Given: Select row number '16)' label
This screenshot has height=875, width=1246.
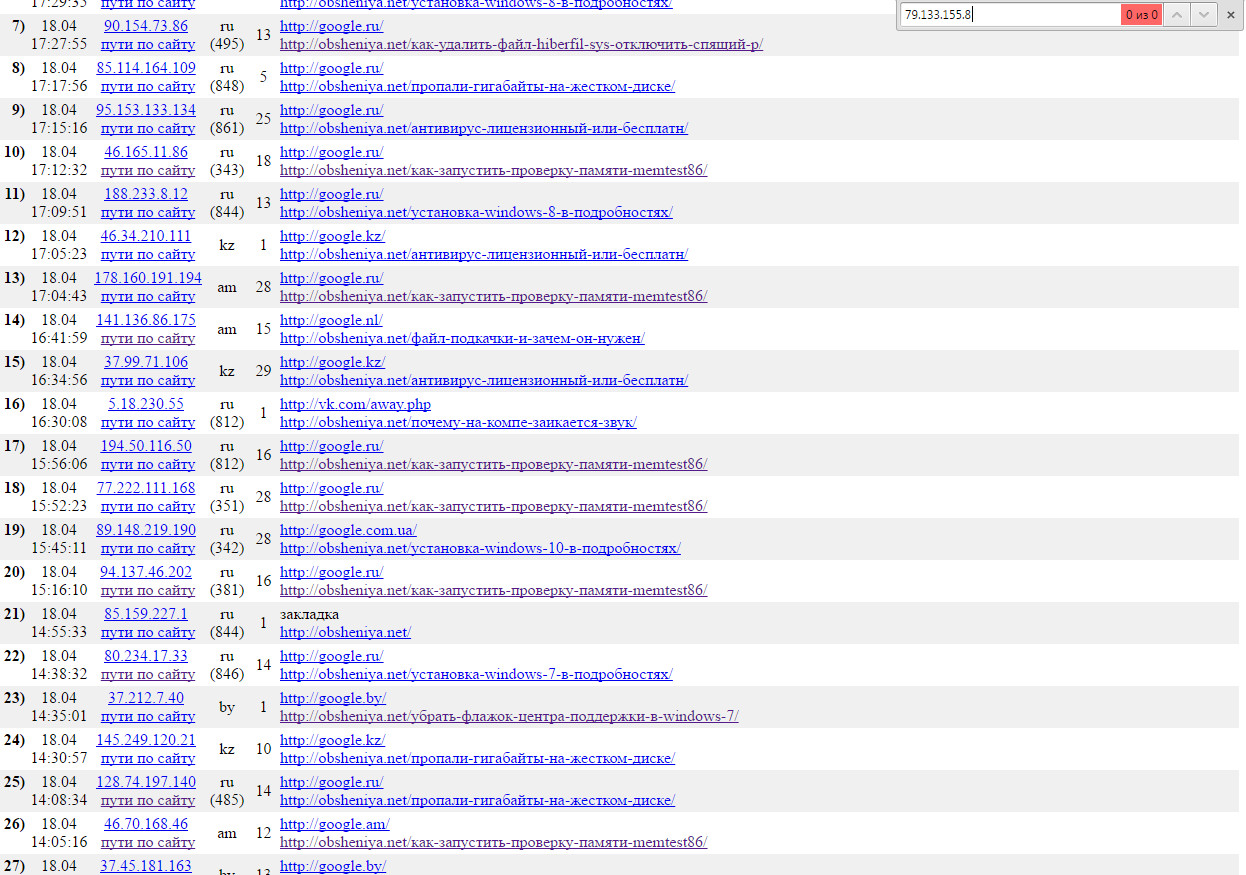Looking at the screenshot, I should [x=14, y=404].
